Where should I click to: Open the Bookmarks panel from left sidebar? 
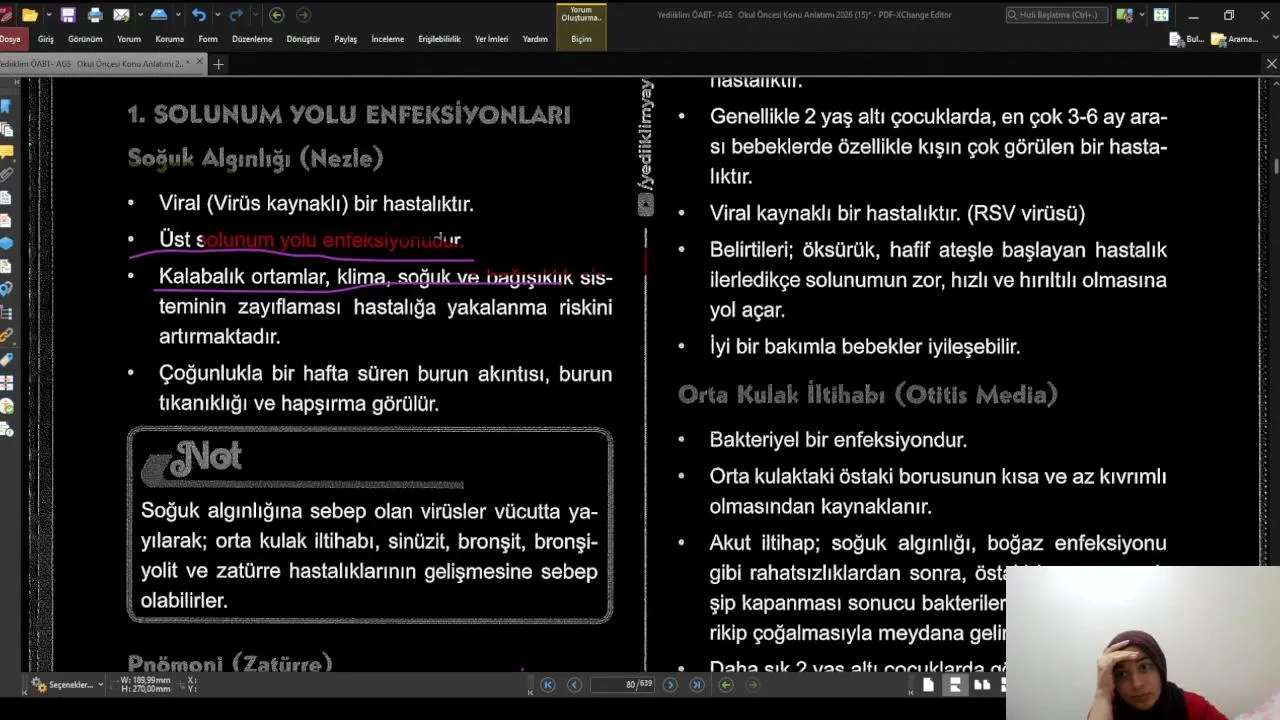[x=7, y=106]
